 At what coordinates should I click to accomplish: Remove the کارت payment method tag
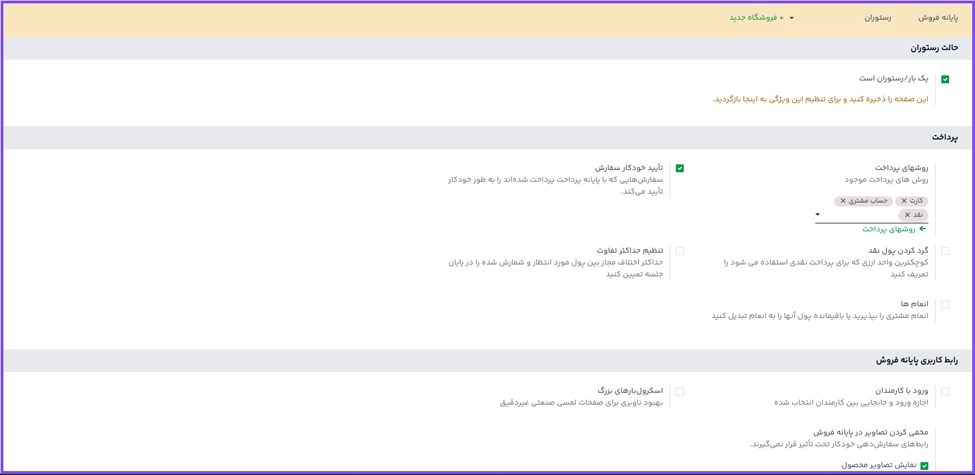(x=904, y=201)
